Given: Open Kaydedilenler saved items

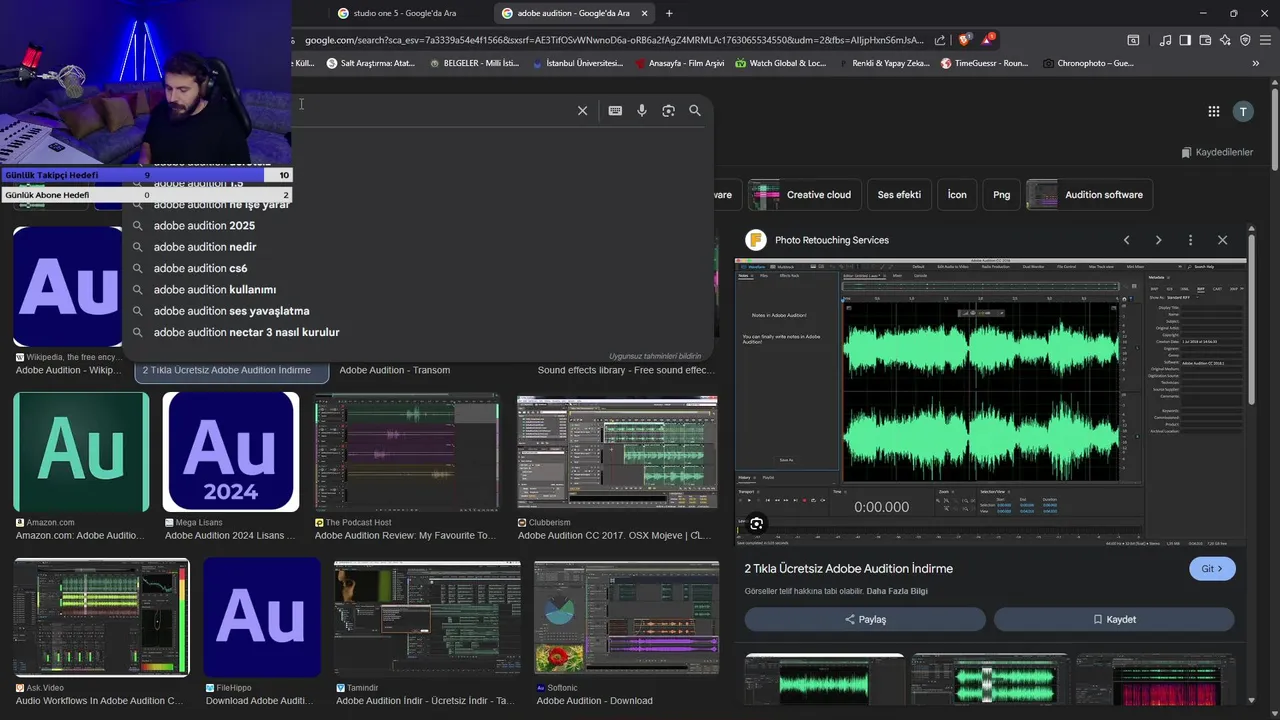Looking at the screenshot, I should 1217,152.
